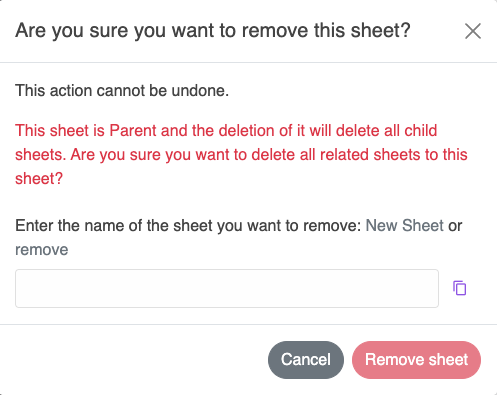Dismiss the dialog using the X icon
The width and height of the screenshot is (497, 395).
click(473, 31)
